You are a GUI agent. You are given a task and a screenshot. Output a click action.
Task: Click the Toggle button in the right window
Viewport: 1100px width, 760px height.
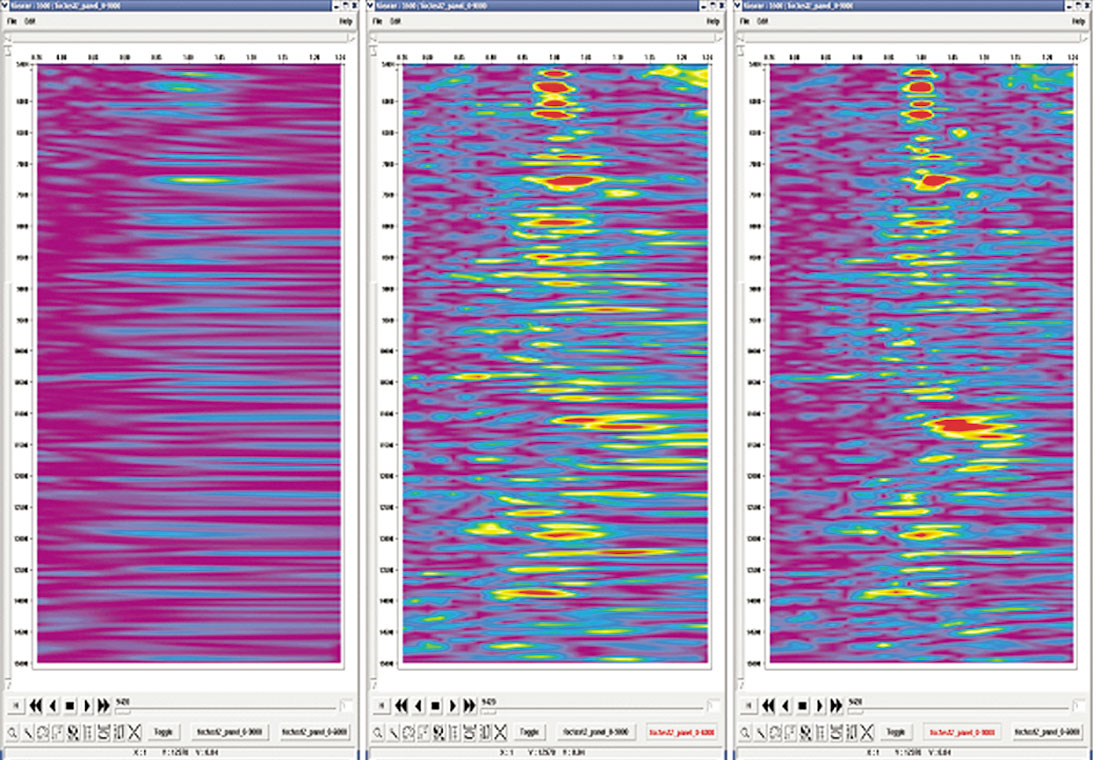896,732
